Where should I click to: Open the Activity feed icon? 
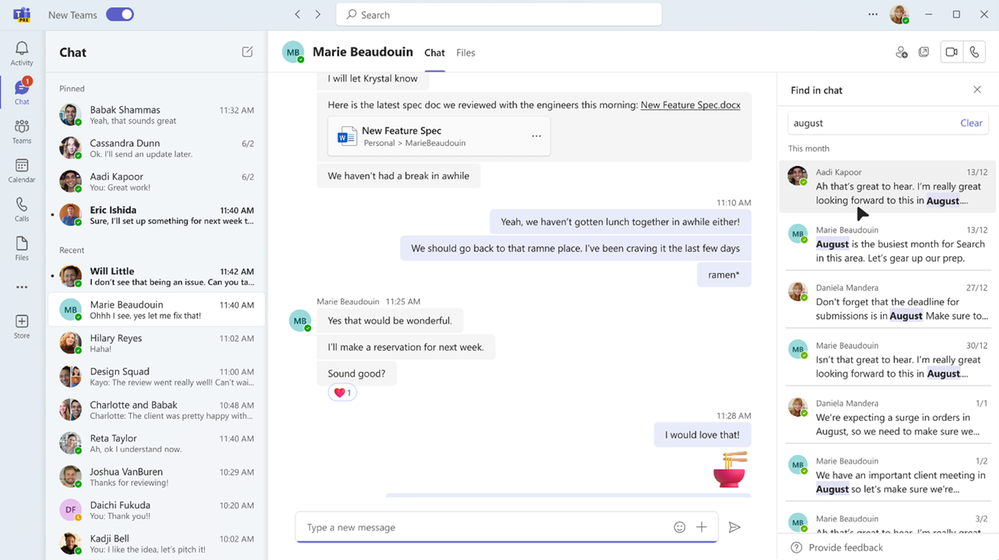[x=21, y=53]
